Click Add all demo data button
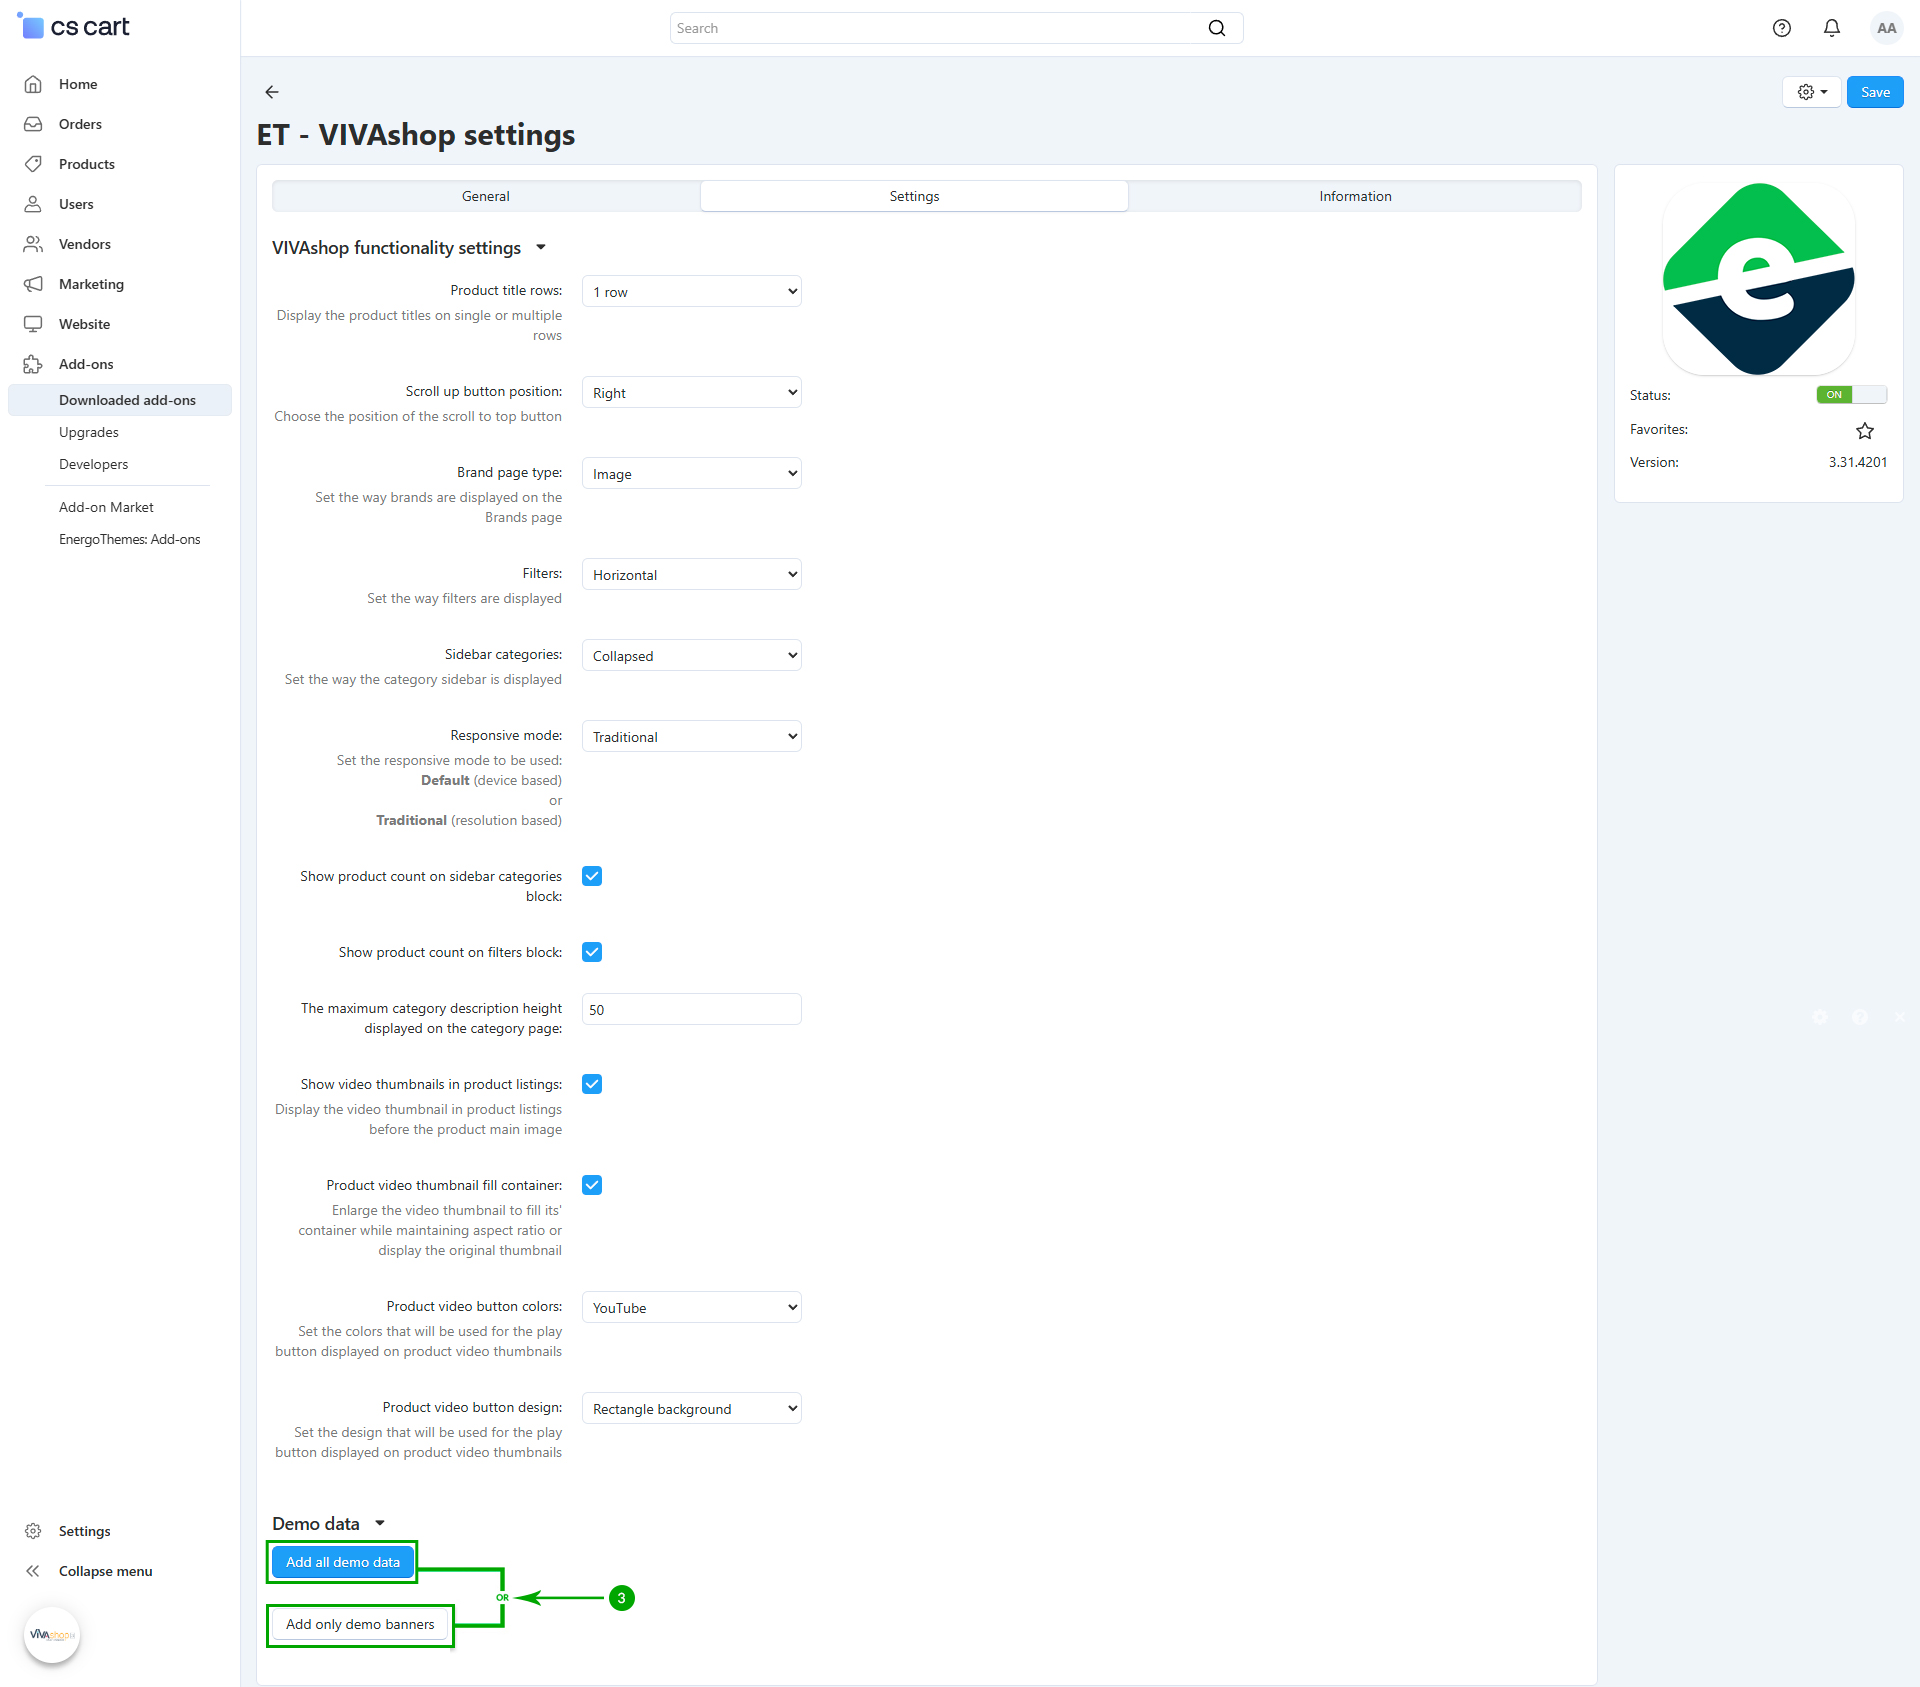1920x1687 pixels. [x=343, y=1562]
